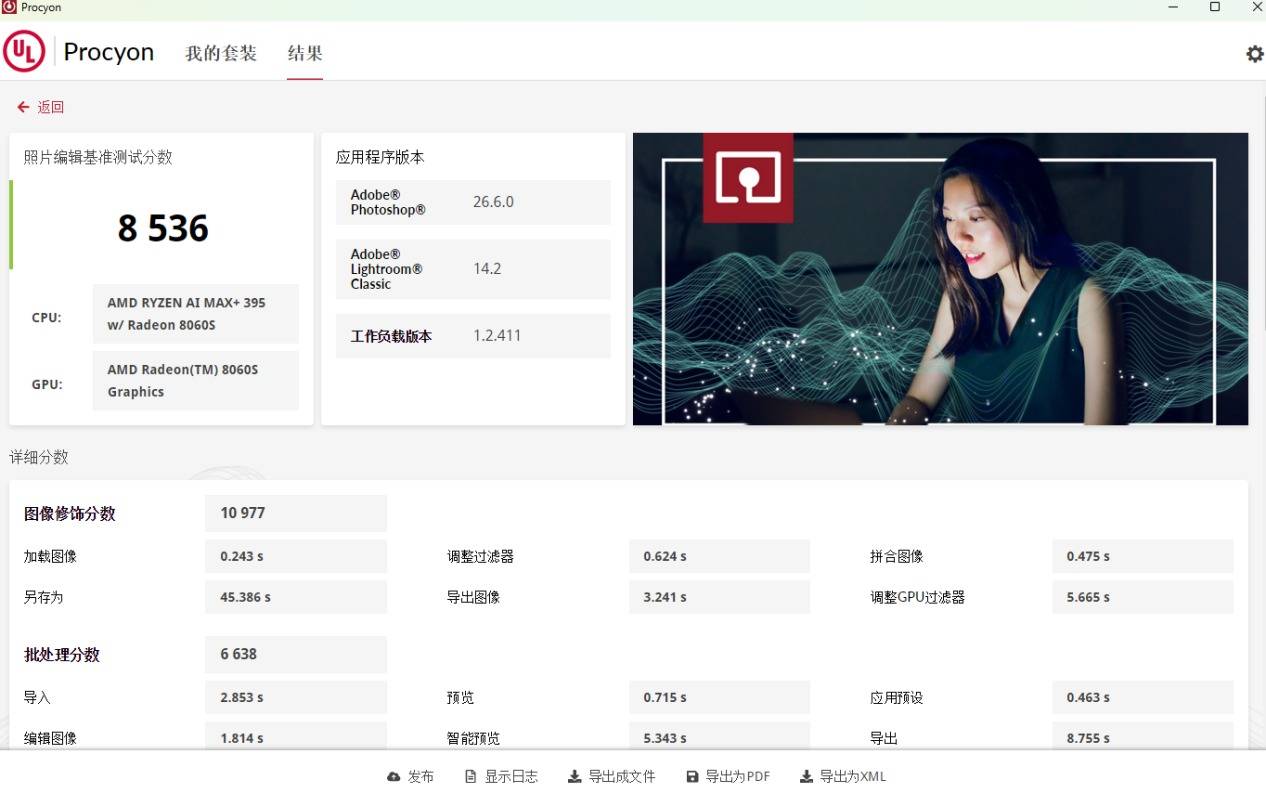This screenshot has width=1266, height=793.
Task: Click the 图像修饰分数 value 10 977
Action: 295,513
